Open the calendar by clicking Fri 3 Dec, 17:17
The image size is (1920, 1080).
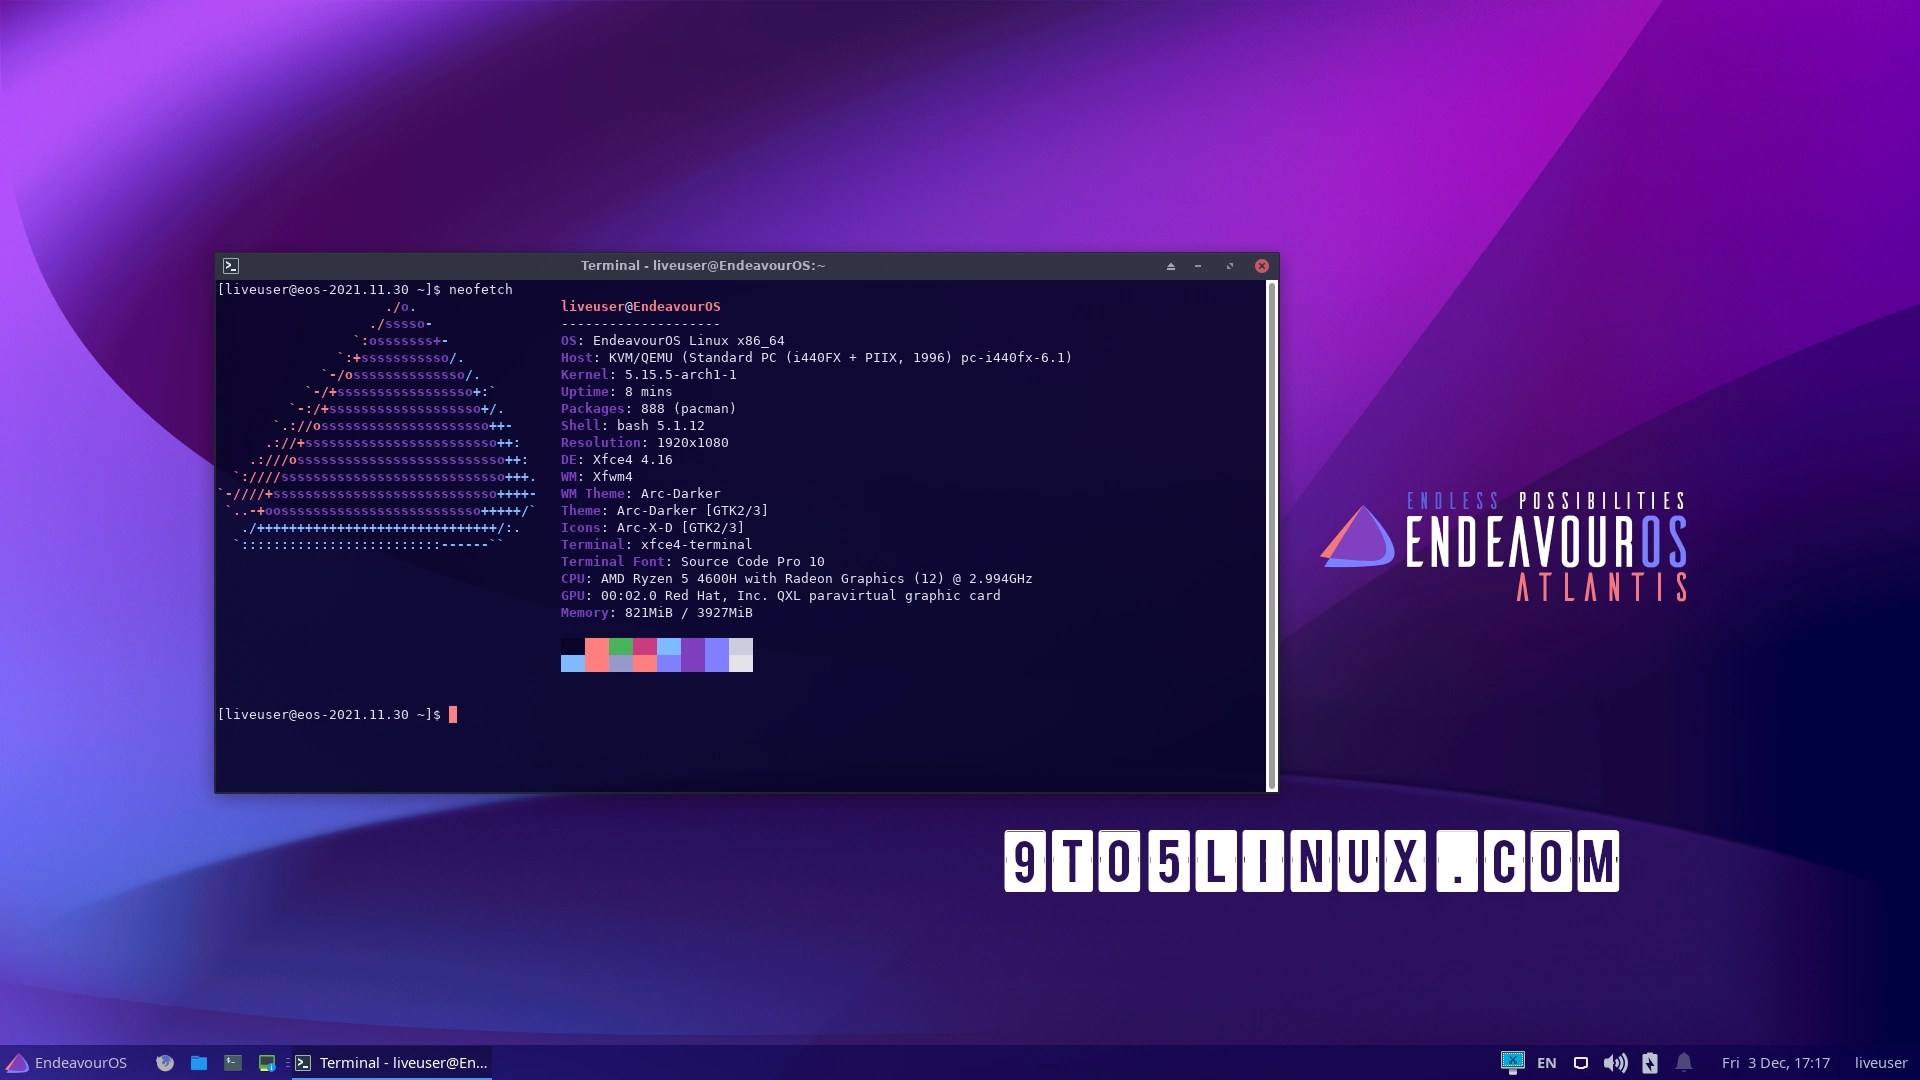click(1777, 1063)
